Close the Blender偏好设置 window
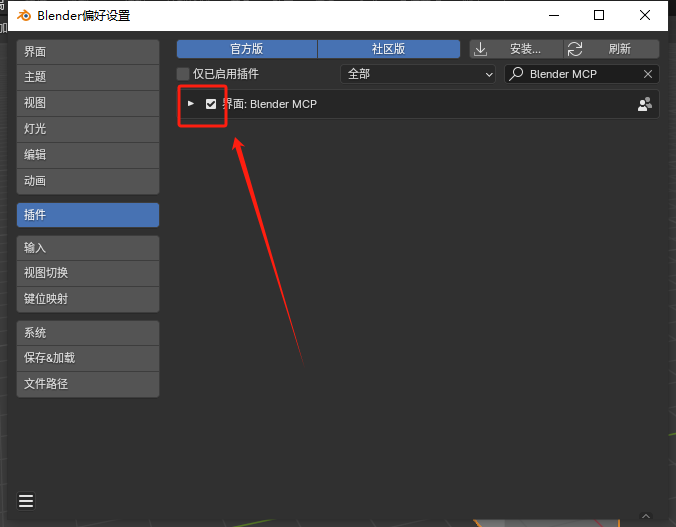Screen dimensions: 676x527 [645, 16]
